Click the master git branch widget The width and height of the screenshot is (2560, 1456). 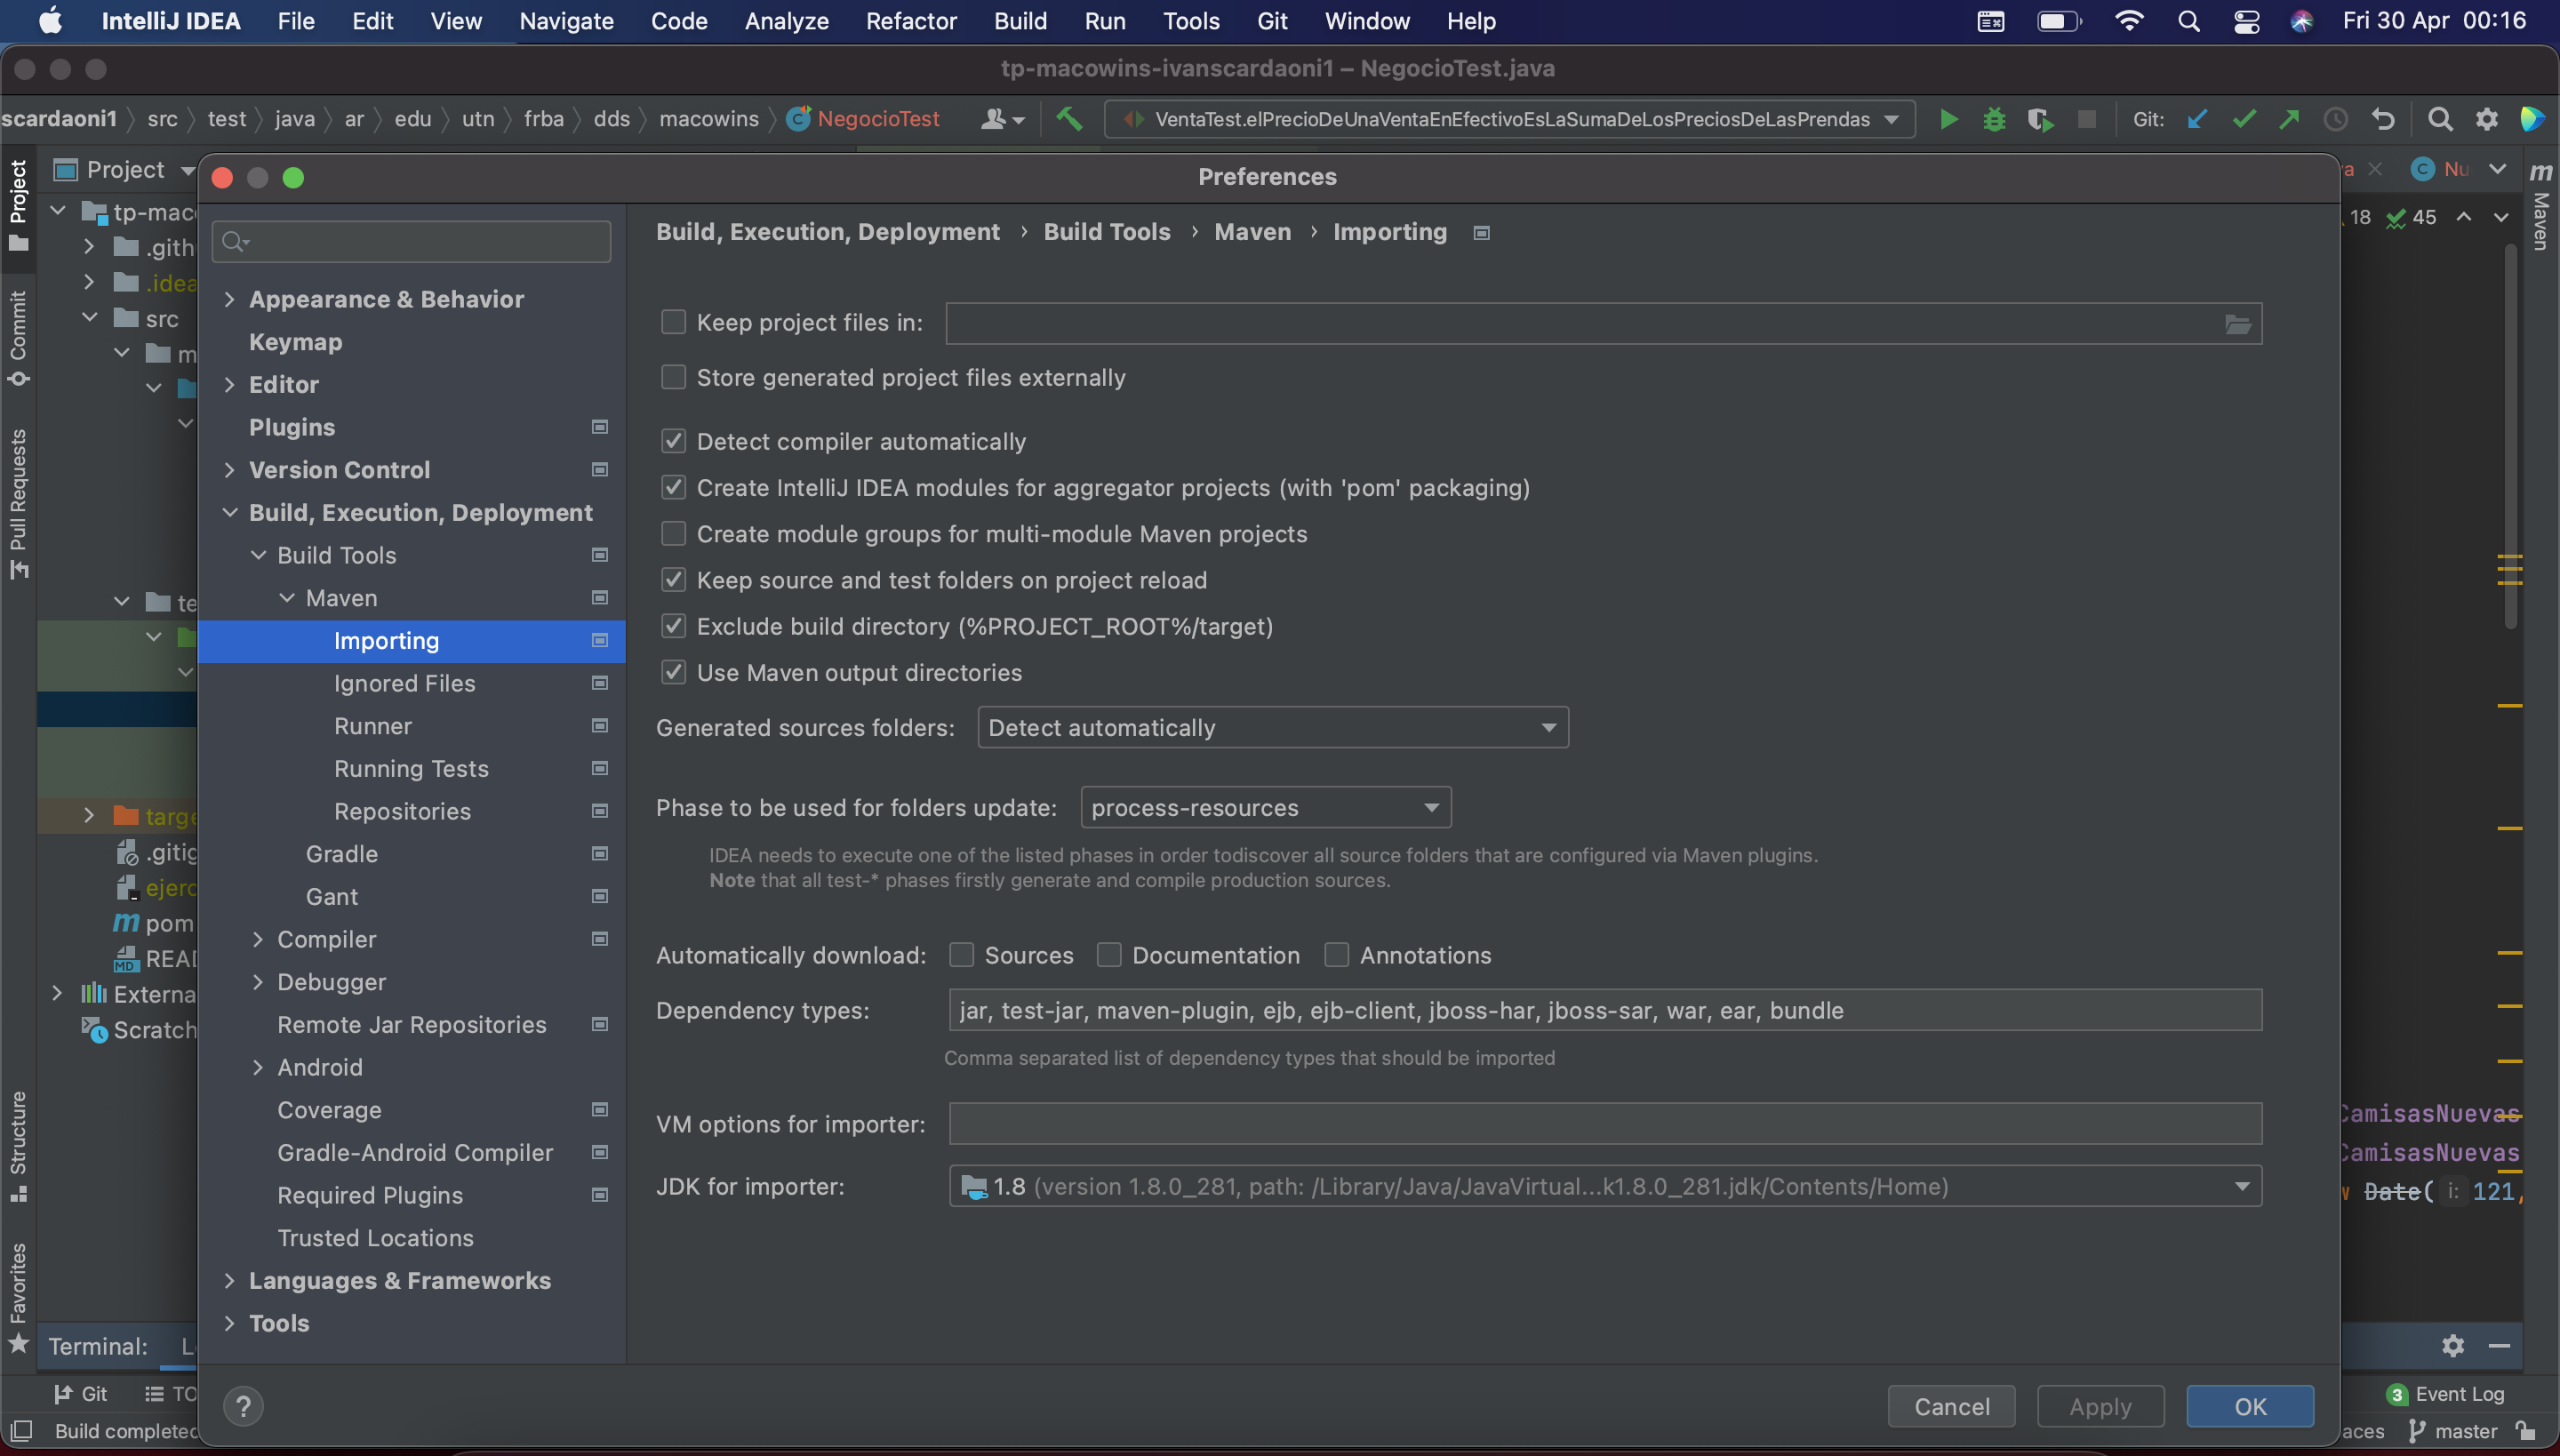[2453, 1431]
